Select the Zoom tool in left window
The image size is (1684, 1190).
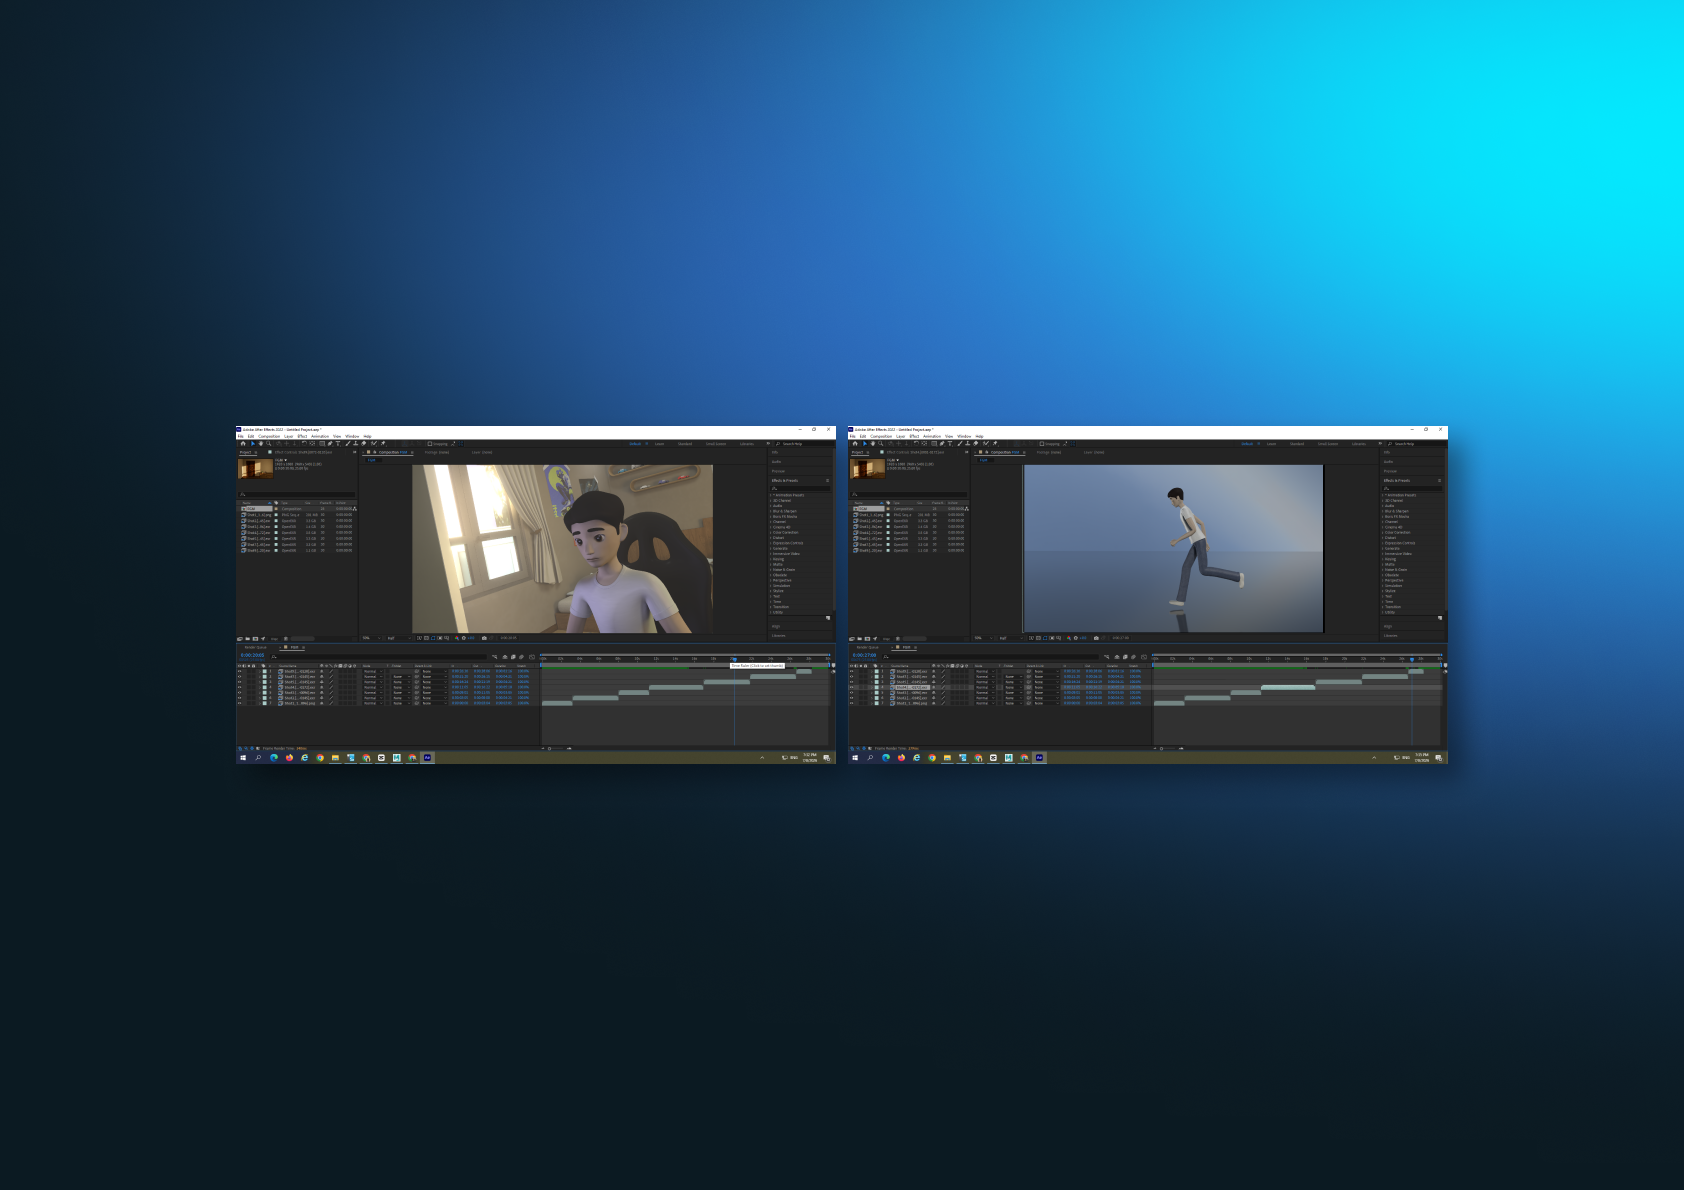pyautogui.click(x=269, y=443)
